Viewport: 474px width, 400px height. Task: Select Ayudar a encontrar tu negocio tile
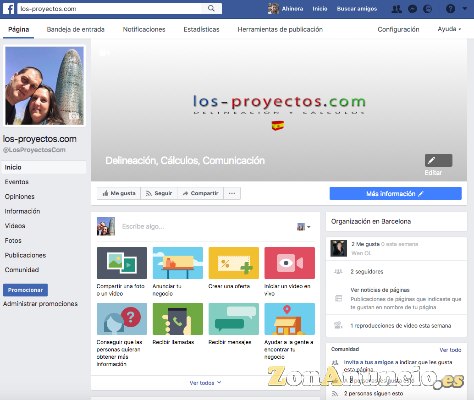coord(289,331)
